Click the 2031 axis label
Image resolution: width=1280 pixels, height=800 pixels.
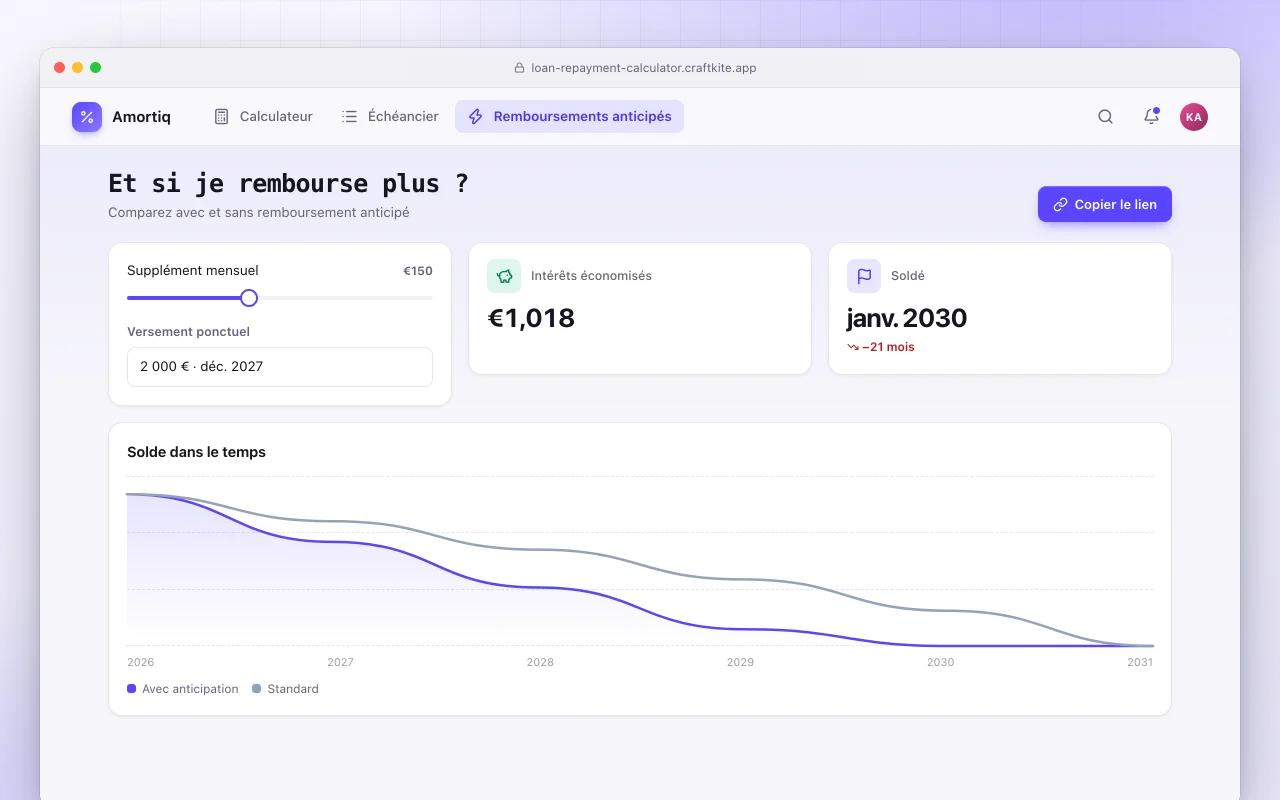tap(1140, 662)
